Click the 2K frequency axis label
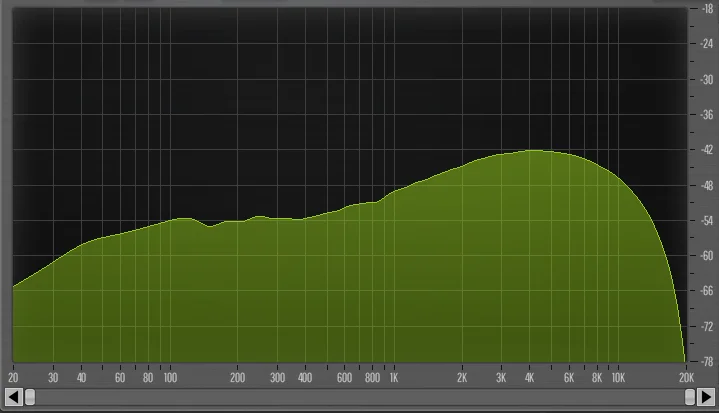Image resolution: width=719 pixels, height=413 pixels. click(462, 379)
